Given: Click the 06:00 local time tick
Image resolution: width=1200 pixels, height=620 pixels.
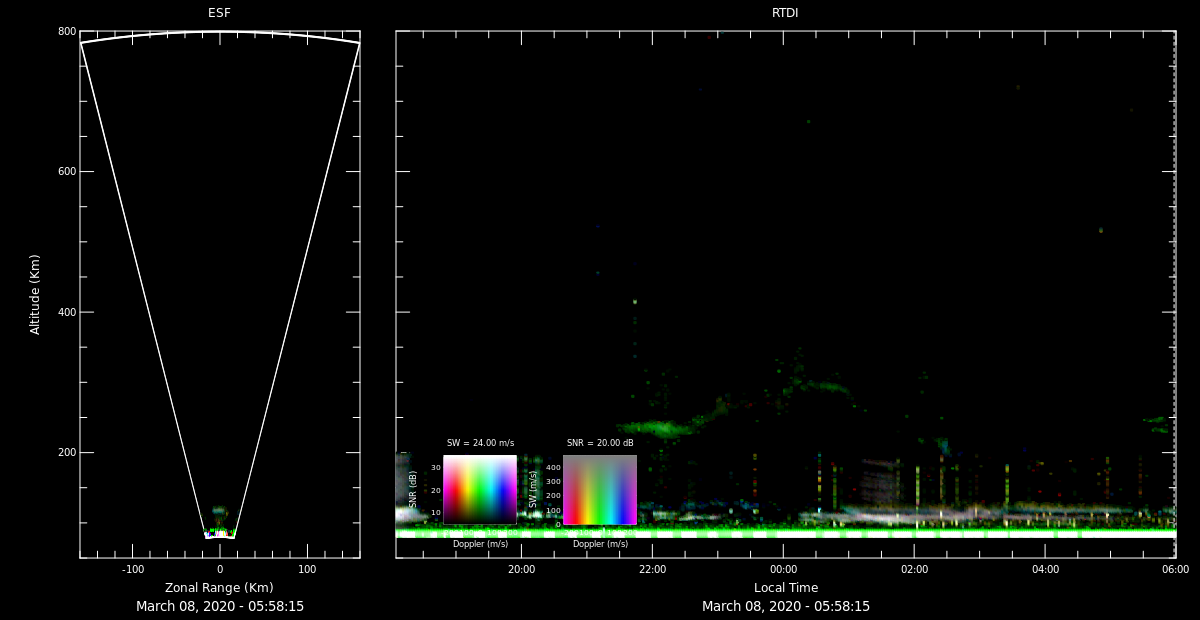Looking at the screenshot, I should point(1176,570).
